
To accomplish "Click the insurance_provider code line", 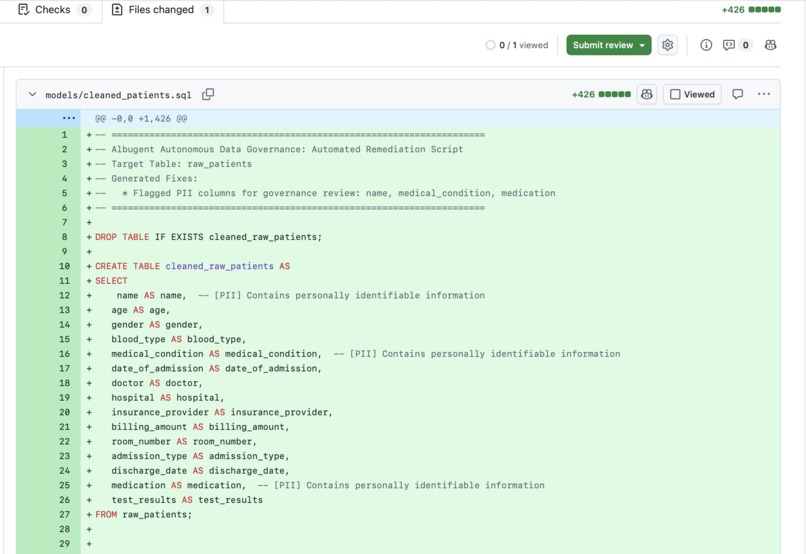I will [x=222, y=412].
